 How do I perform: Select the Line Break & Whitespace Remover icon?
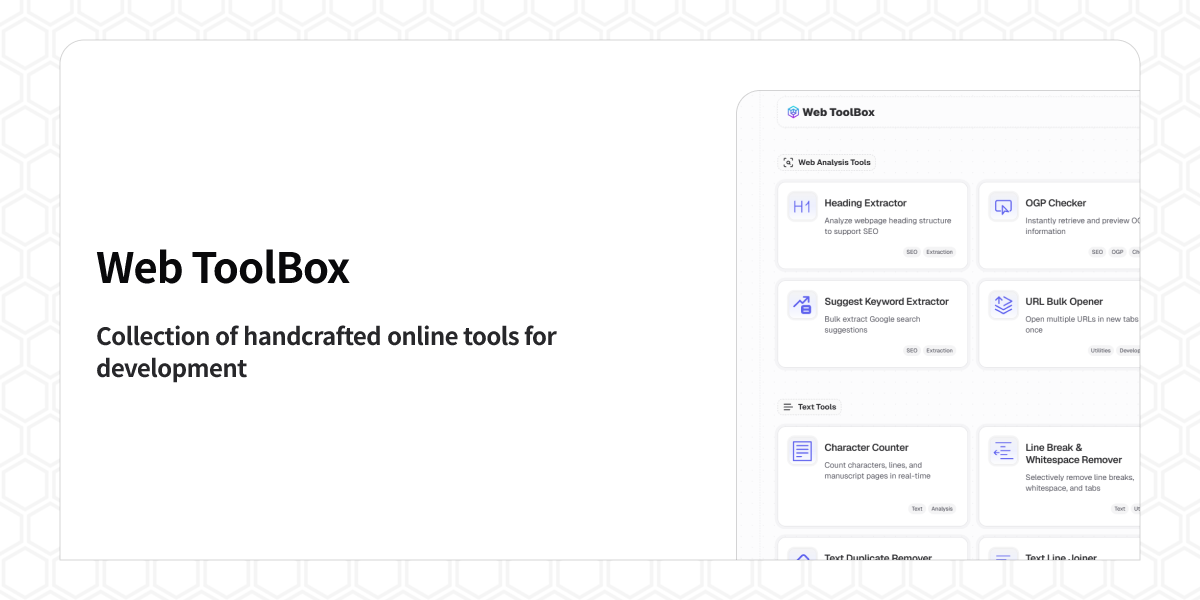(1003, 451)
